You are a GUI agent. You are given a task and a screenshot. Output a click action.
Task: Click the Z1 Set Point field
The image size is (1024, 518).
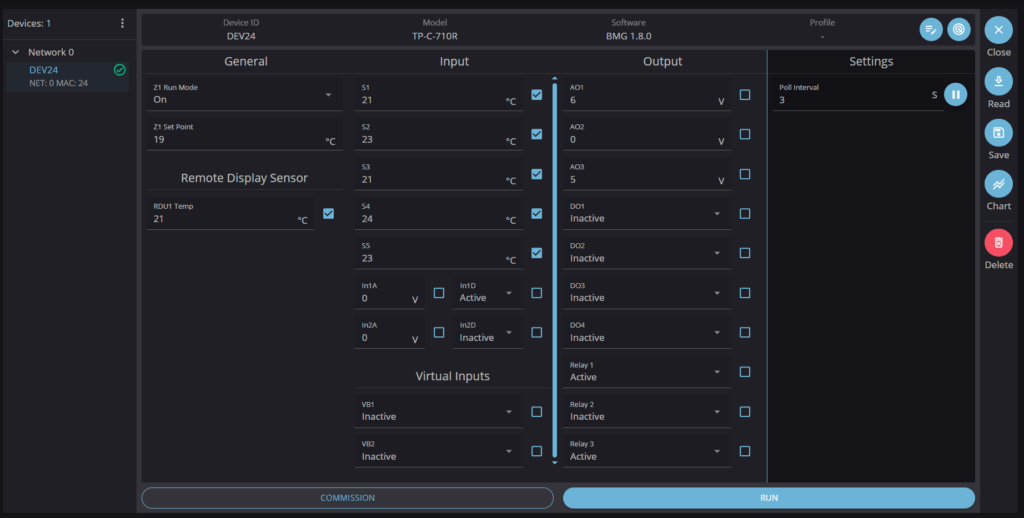[244, 134]
